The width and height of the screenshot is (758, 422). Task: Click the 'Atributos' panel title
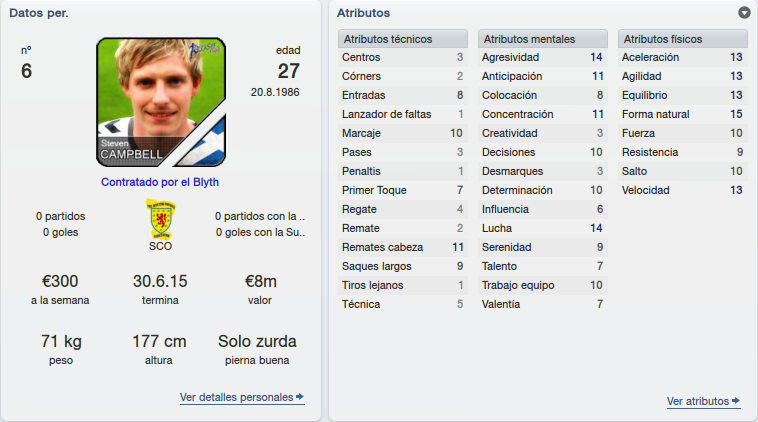pyautogui.click(x=364, y=13)
